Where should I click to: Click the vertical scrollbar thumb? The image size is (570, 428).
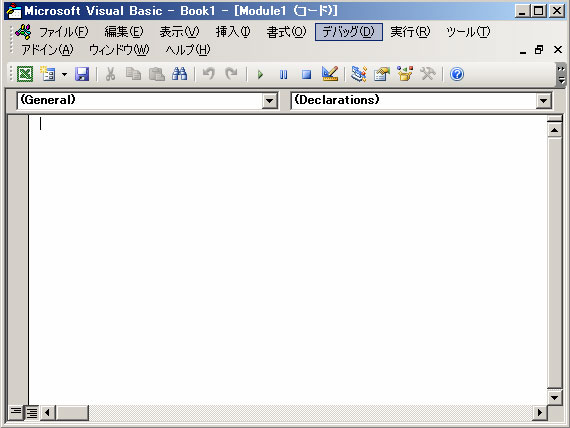pyautogui.click(x=555, y=263)
